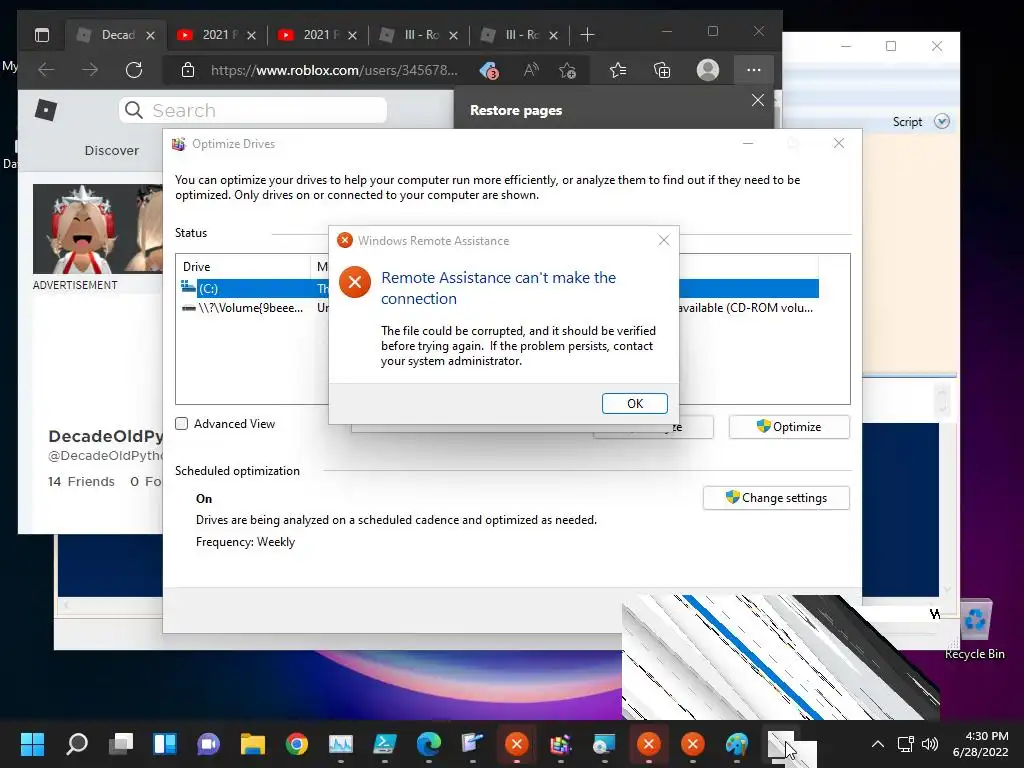Close the Decad tab with its X

click(150, 35)
